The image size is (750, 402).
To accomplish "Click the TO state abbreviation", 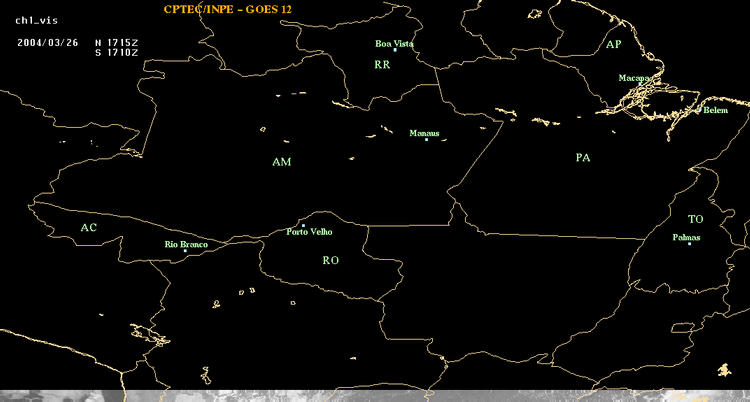I will pos(696,219).
